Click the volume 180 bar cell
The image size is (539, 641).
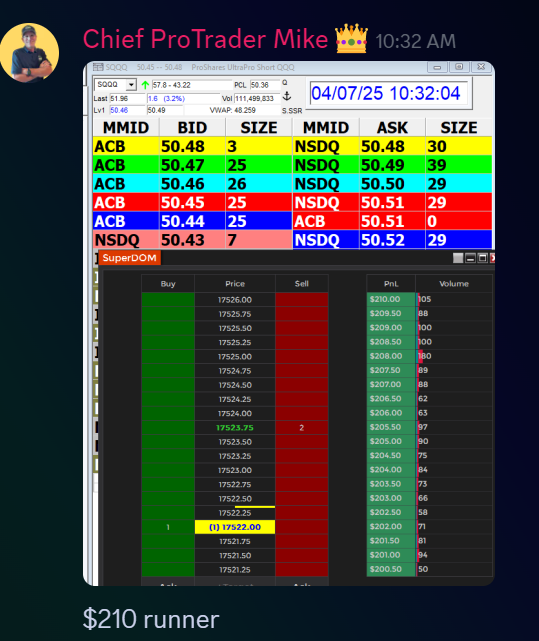454,356
